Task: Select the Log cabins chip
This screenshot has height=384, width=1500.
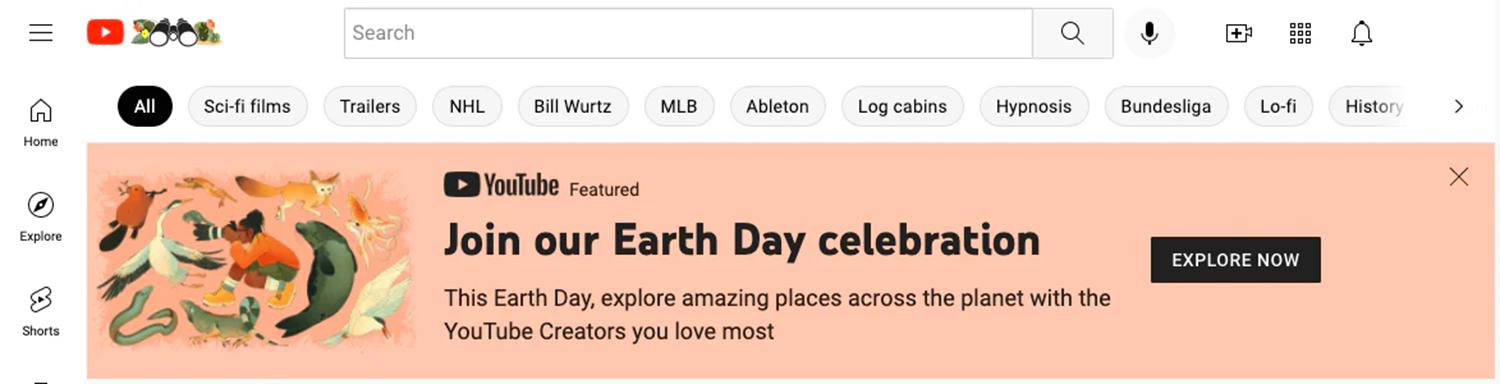Action: (x=902, y=106)
